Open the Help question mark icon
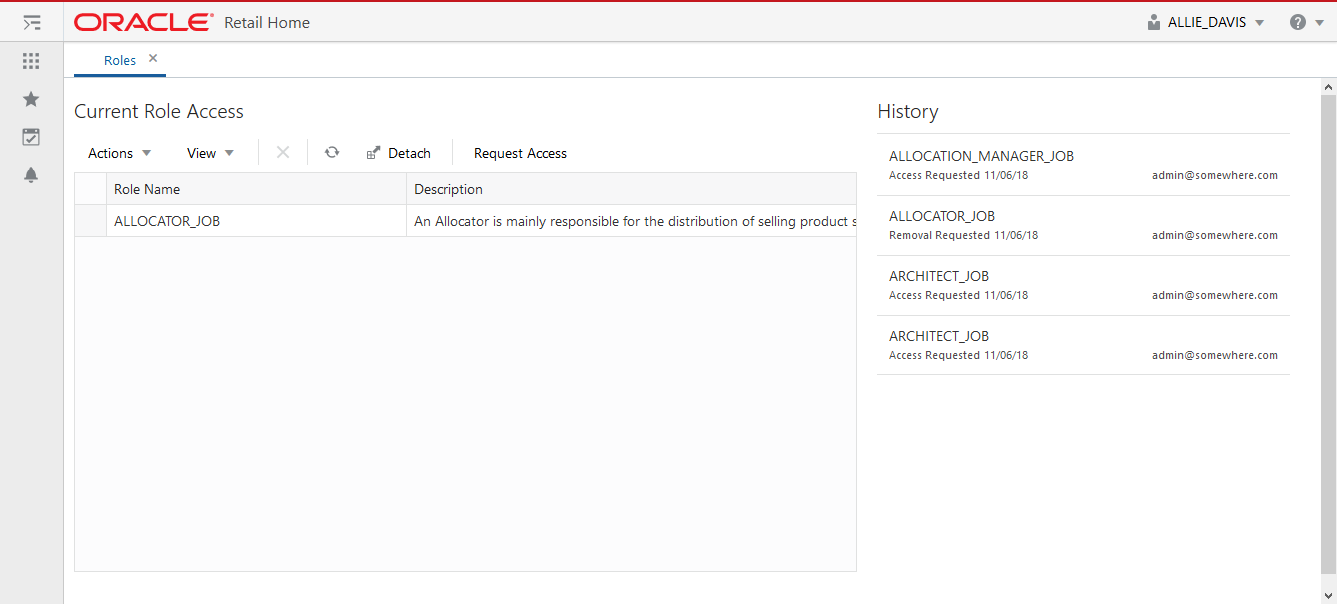This screenshot has width=1337, height=604. point(1298,22)
